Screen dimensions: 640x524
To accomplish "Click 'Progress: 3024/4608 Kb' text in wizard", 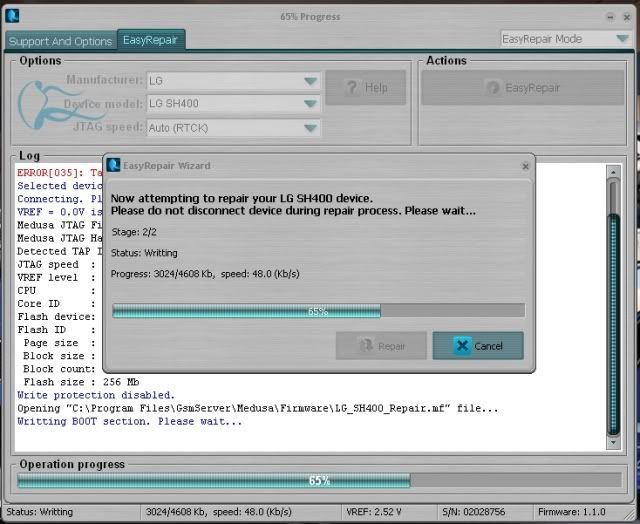I will coord(205,274).
